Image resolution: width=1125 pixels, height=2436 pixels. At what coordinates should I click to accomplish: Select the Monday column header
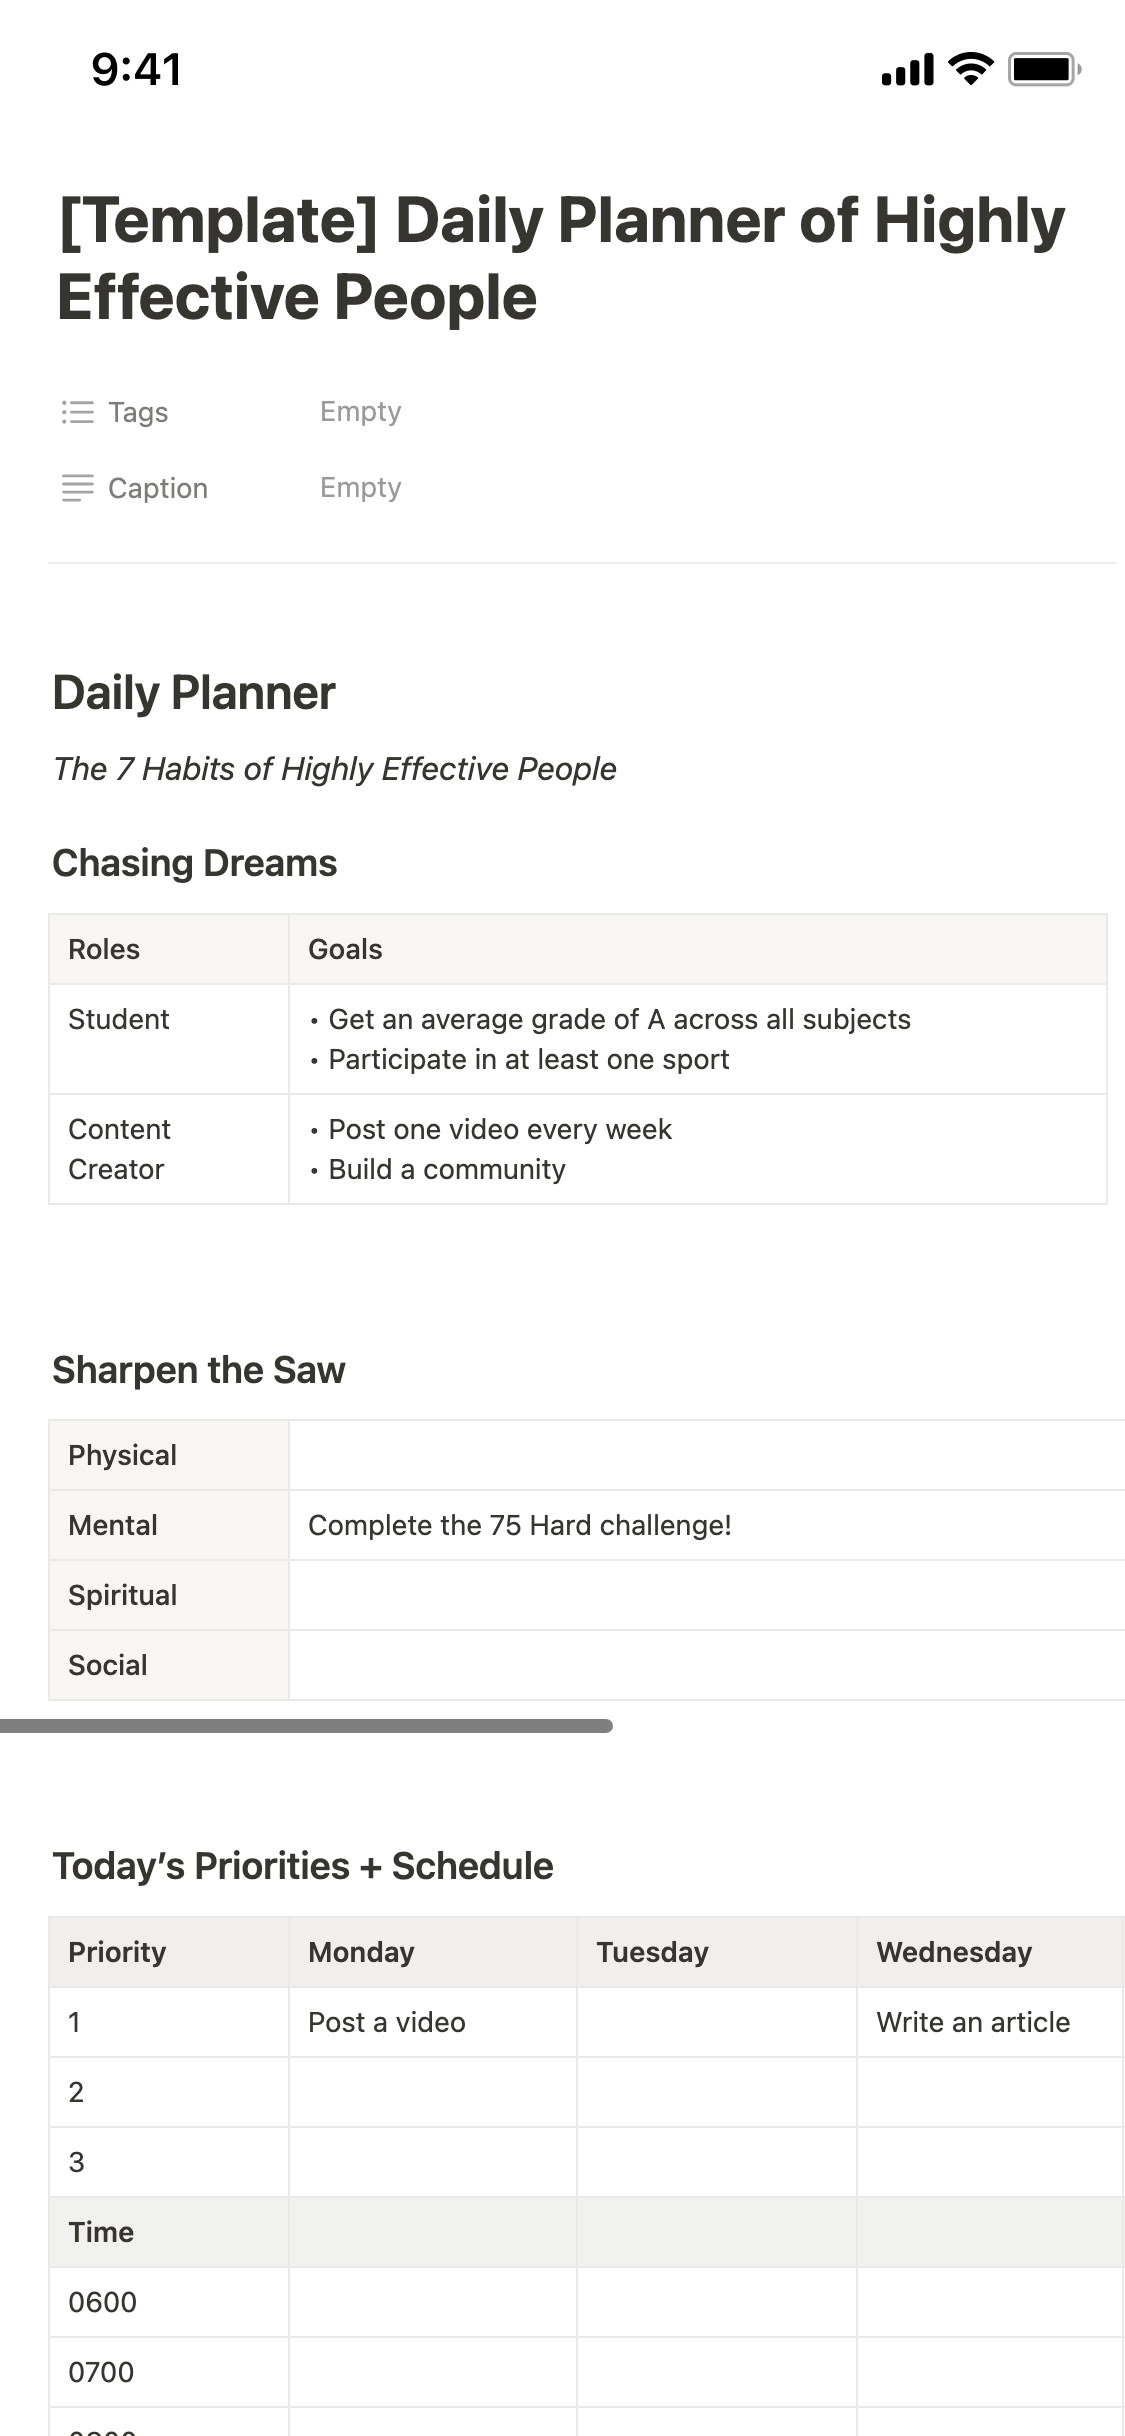tap(361, 1952)
